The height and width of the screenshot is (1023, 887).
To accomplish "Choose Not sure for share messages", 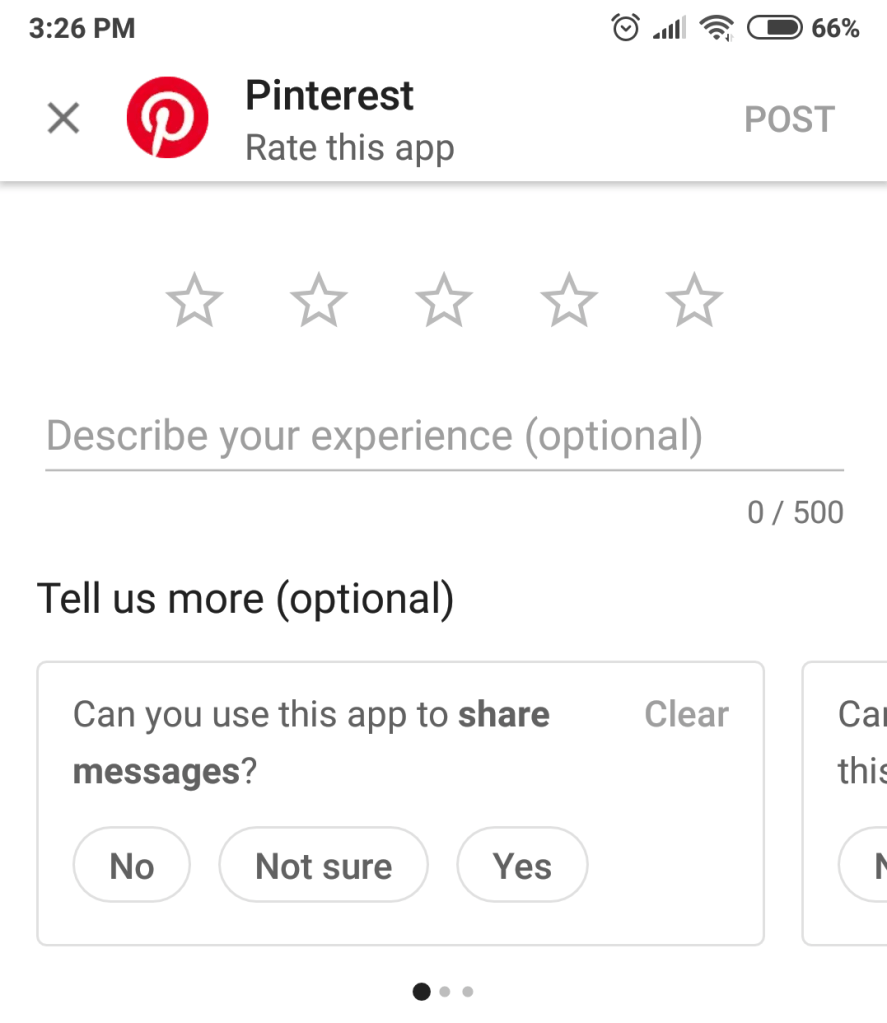I will (x=323, y=866).
